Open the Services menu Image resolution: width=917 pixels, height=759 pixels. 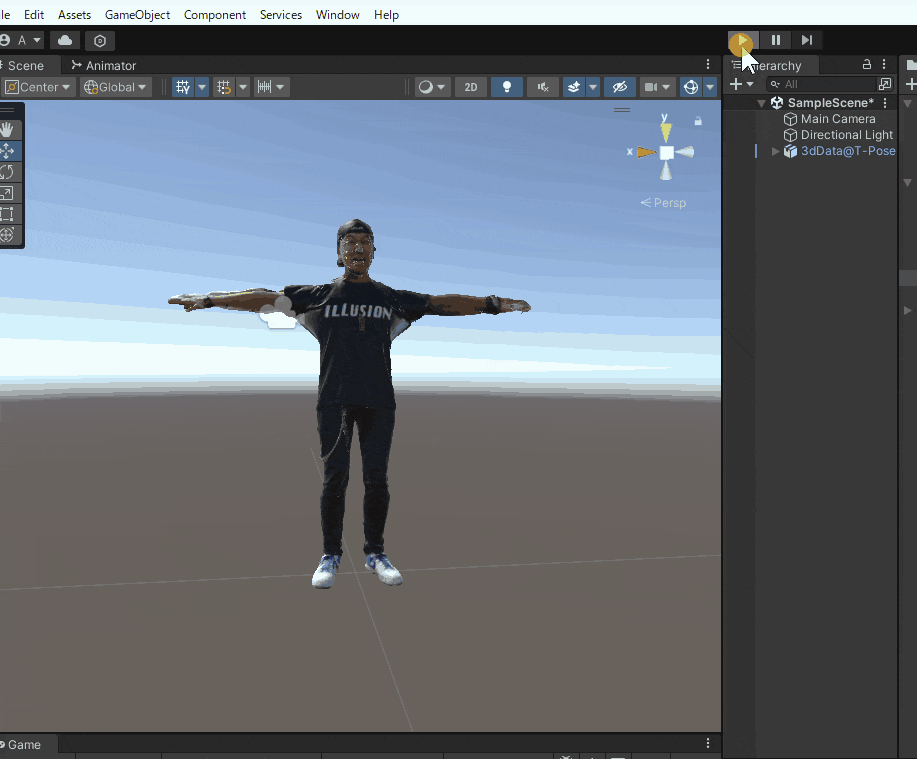click(281, 15)
